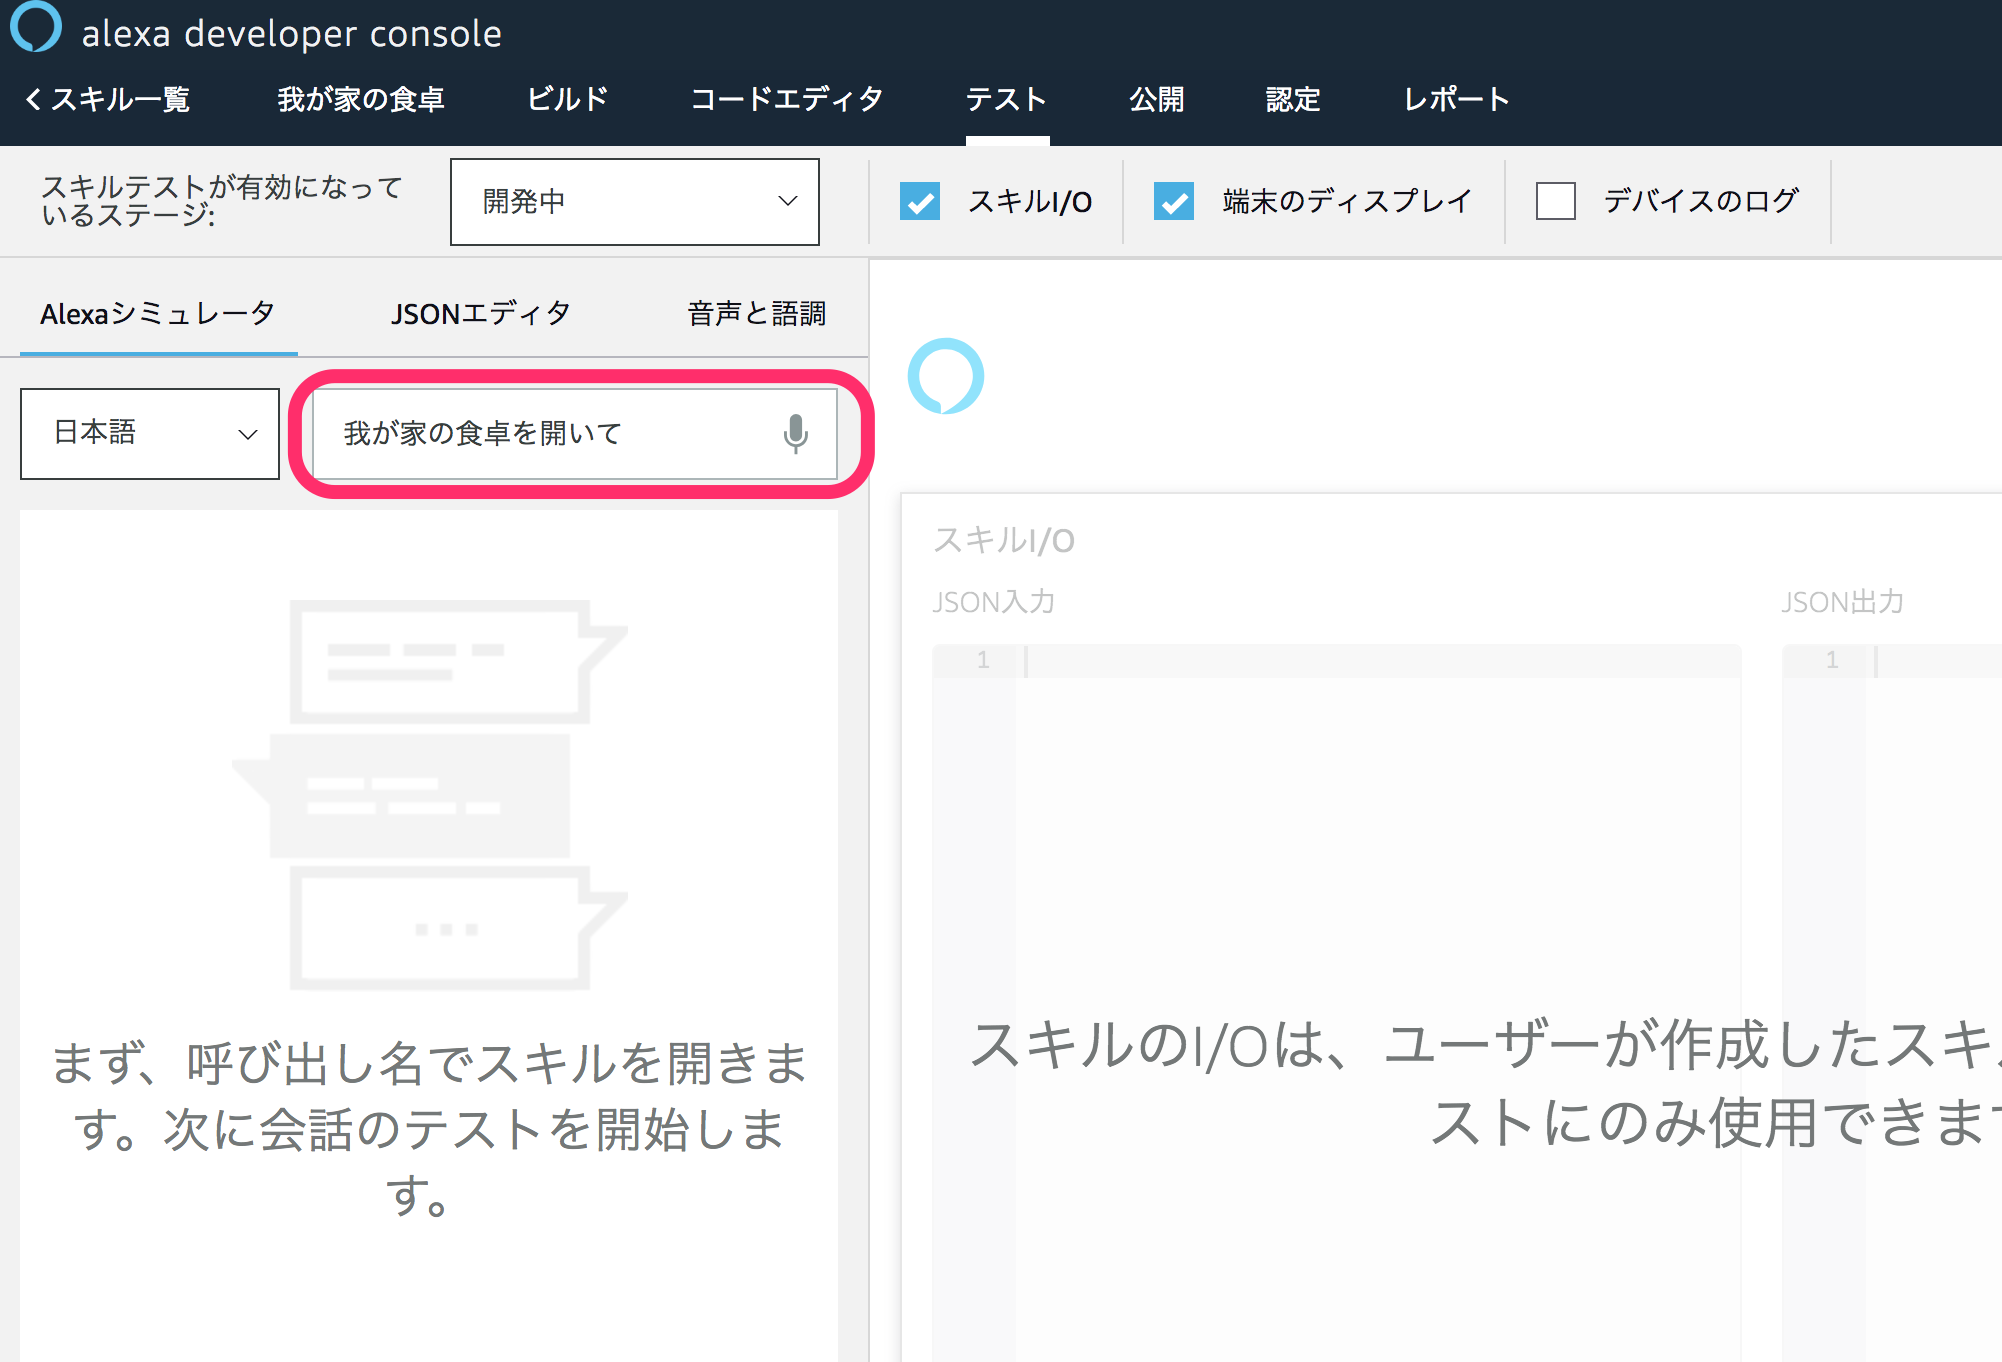Navigate to the 公開 page
The width and height of the screenshot is (2002, 1362).
[1156, 99]
